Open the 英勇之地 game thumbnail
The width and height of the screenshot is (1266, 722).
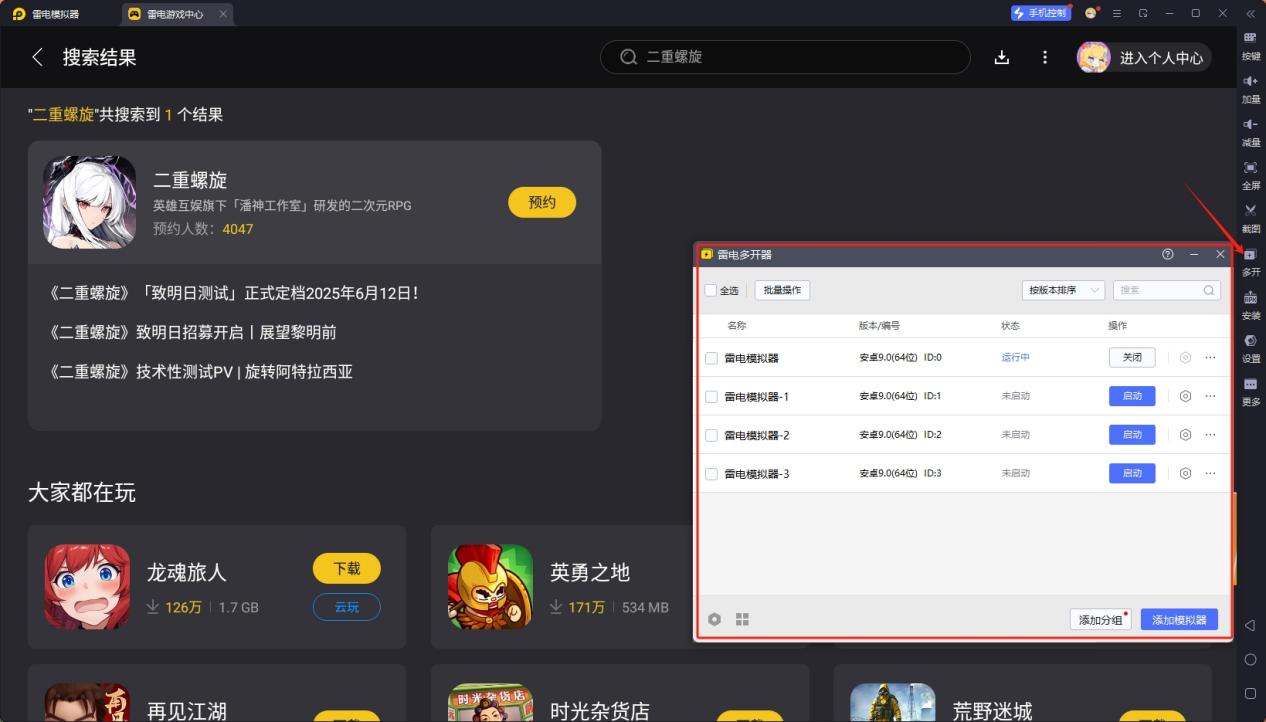(490, 587)
